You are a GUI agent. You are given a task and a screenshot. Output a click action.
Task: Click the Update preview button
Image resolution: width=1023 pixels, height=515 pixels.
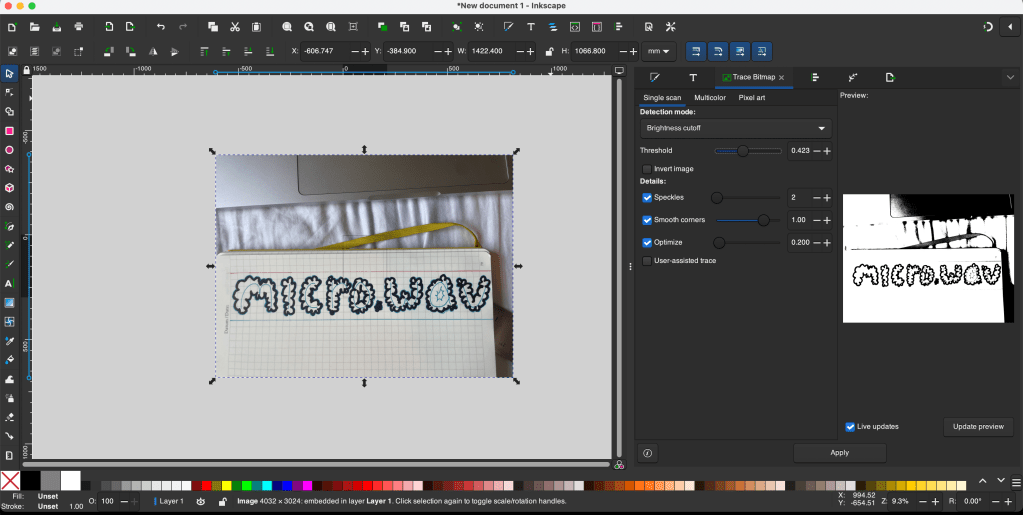pyautogui.click(x=977, y=427)
